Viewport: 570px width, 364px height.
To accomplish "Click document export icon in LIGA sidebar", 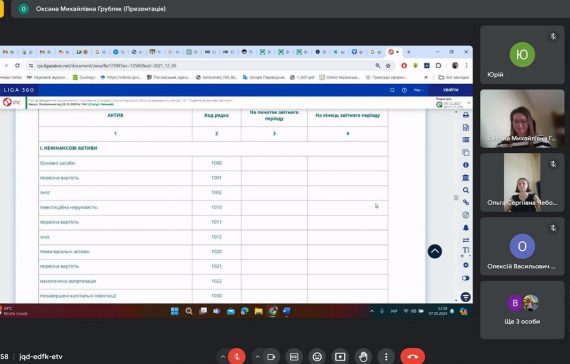I will [x=466, y=127].
